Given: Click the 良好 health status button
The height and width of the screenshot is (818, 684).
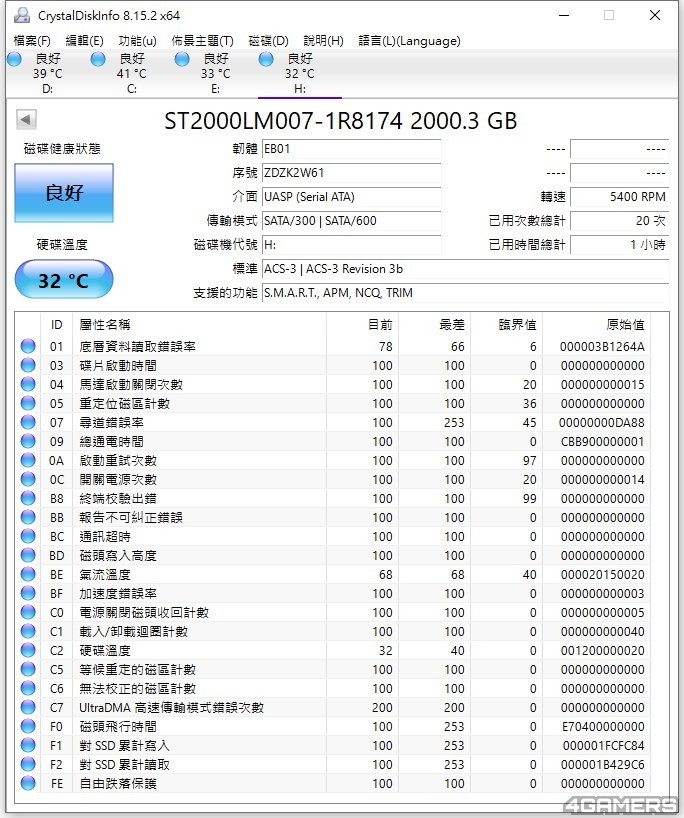Looking at the screenshot, I should [x=64, y=193].
